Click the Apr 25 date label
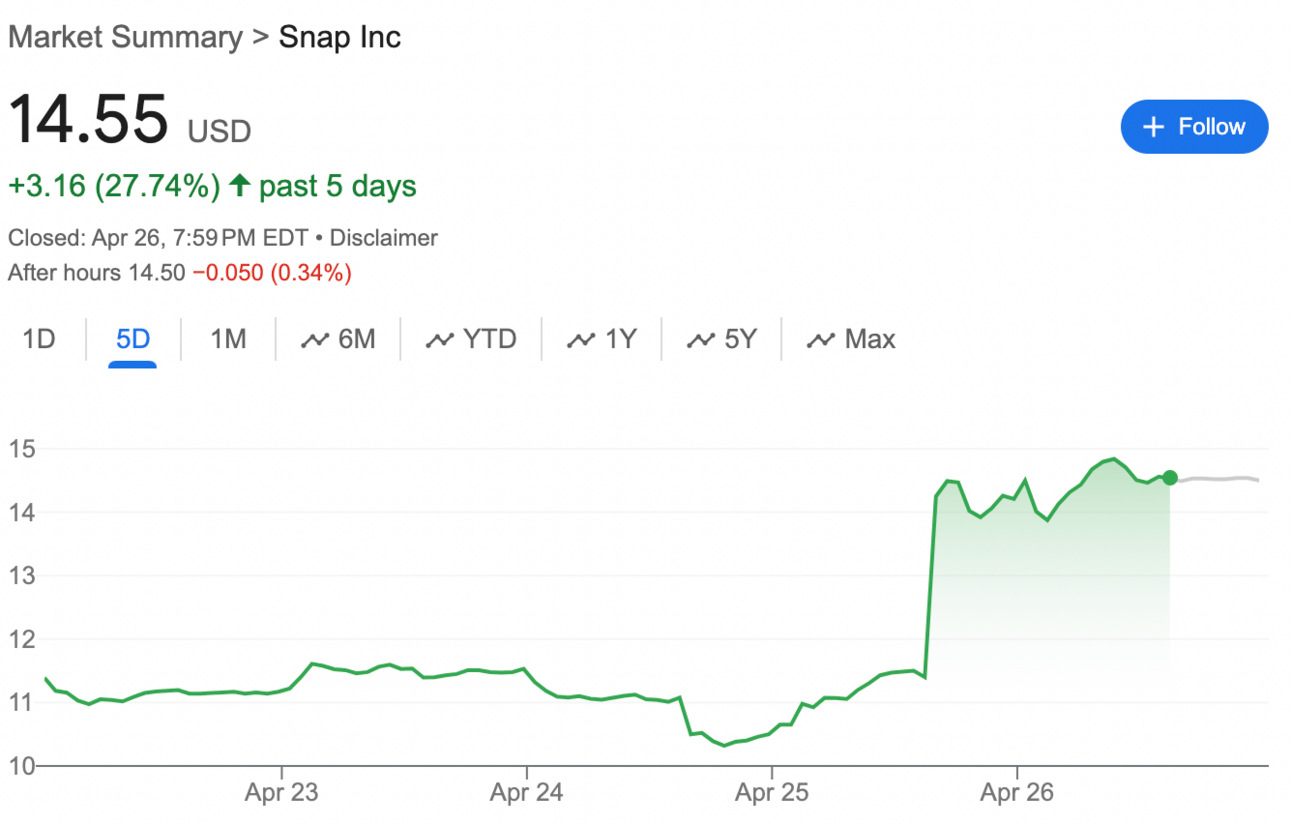Viewport: 1292px width, 824px height. (x=771, y=793)
